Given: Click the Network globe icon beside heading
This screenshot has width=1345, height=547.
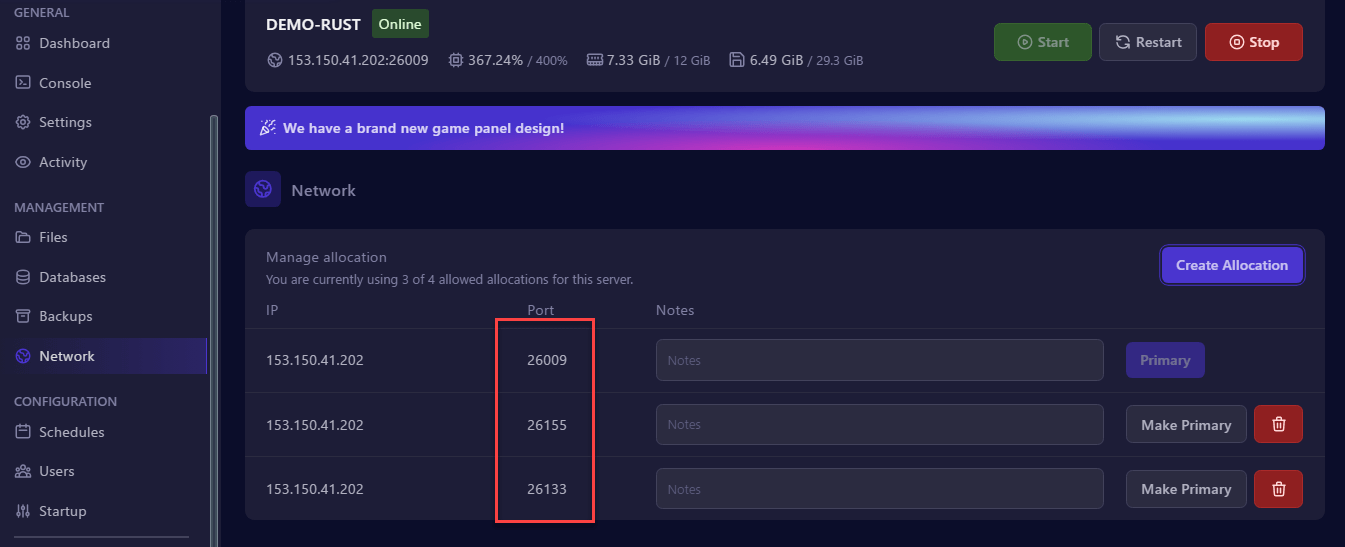Looking at the screenshot, I should click(x=263, y=189).
